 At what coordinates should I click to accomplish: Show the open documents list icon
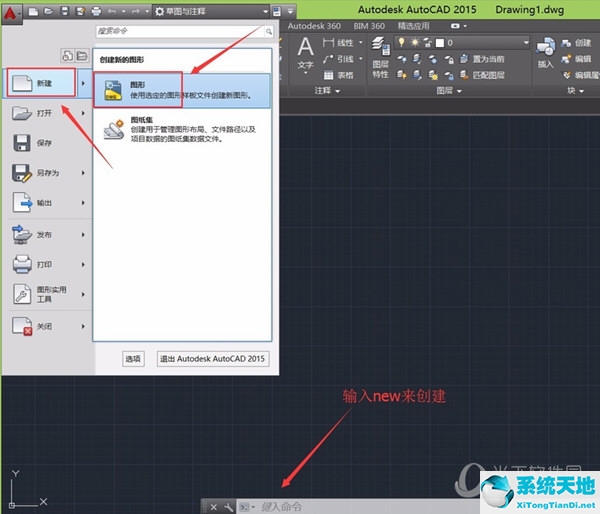(x=81, y=55)
